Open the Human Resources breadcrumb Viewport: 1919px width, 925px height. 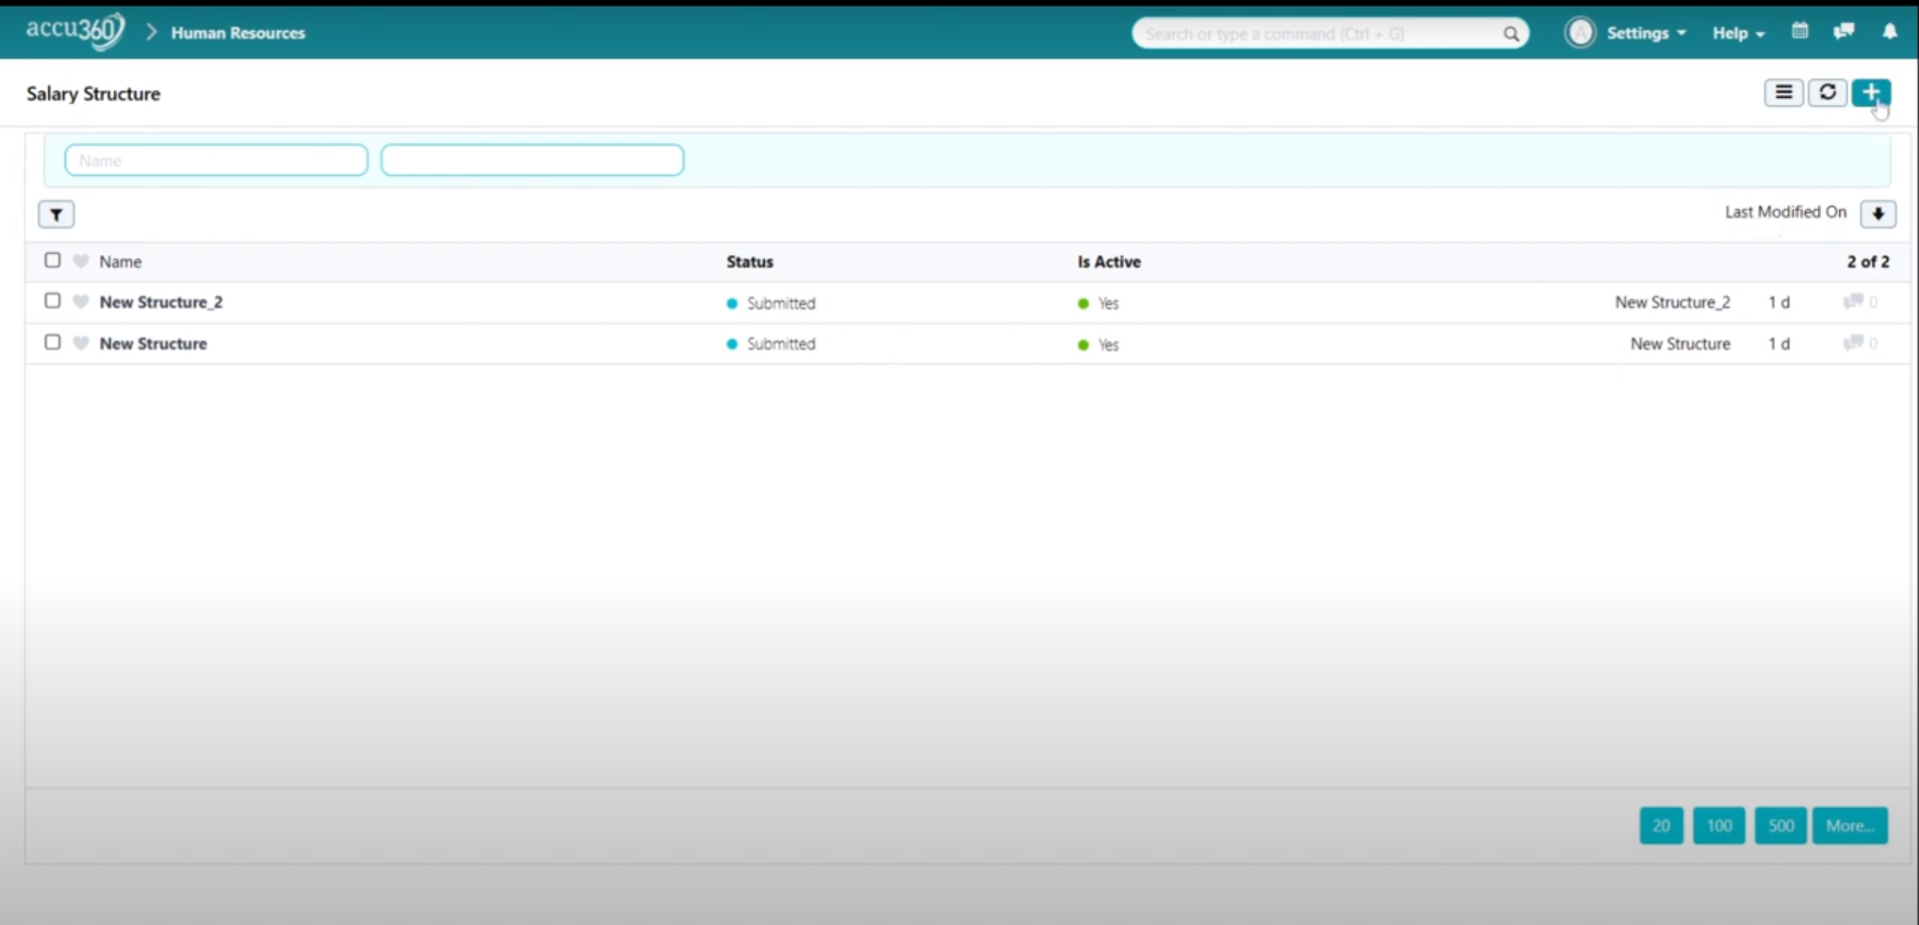tap(238, 33)
